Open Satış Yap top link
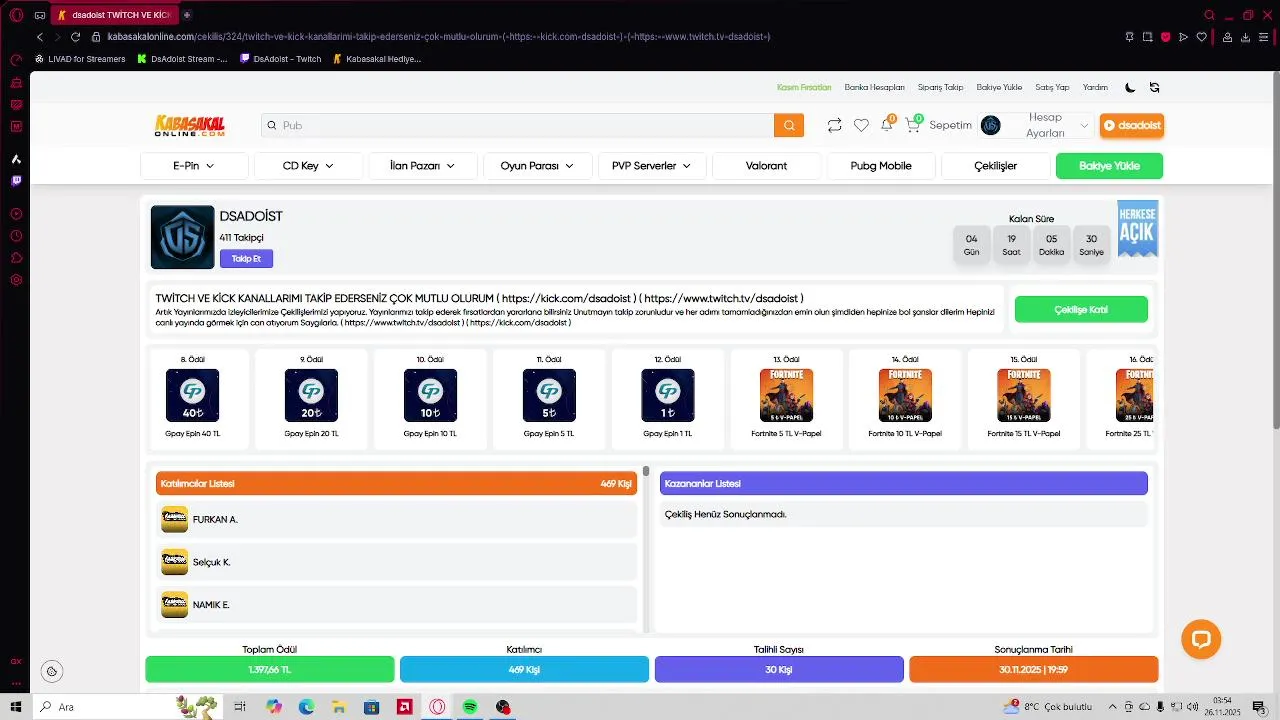The image size is (1280, 720). [x=1052, y=87]
